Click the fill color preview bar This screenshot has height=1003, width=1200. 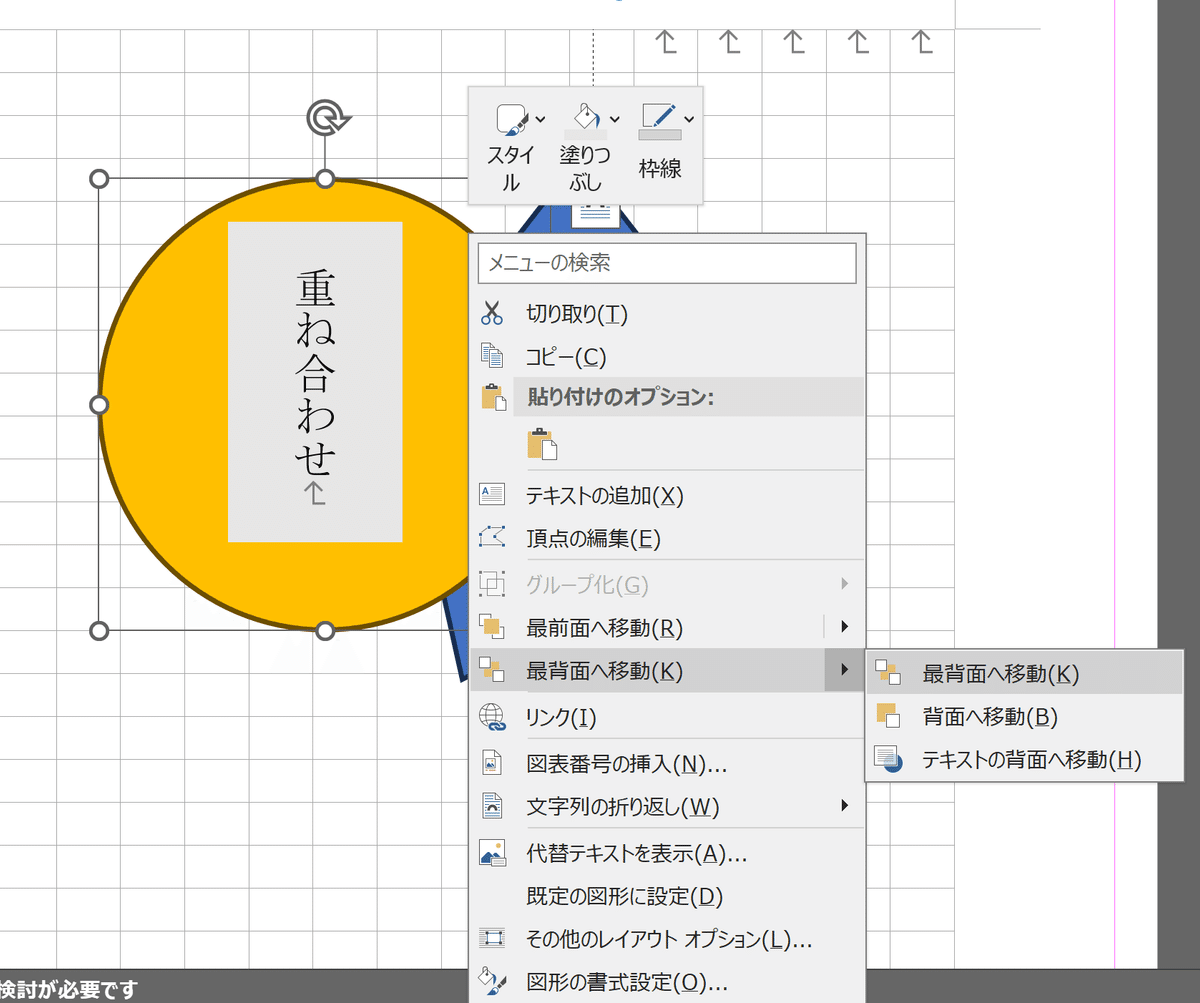pos(586,135)
